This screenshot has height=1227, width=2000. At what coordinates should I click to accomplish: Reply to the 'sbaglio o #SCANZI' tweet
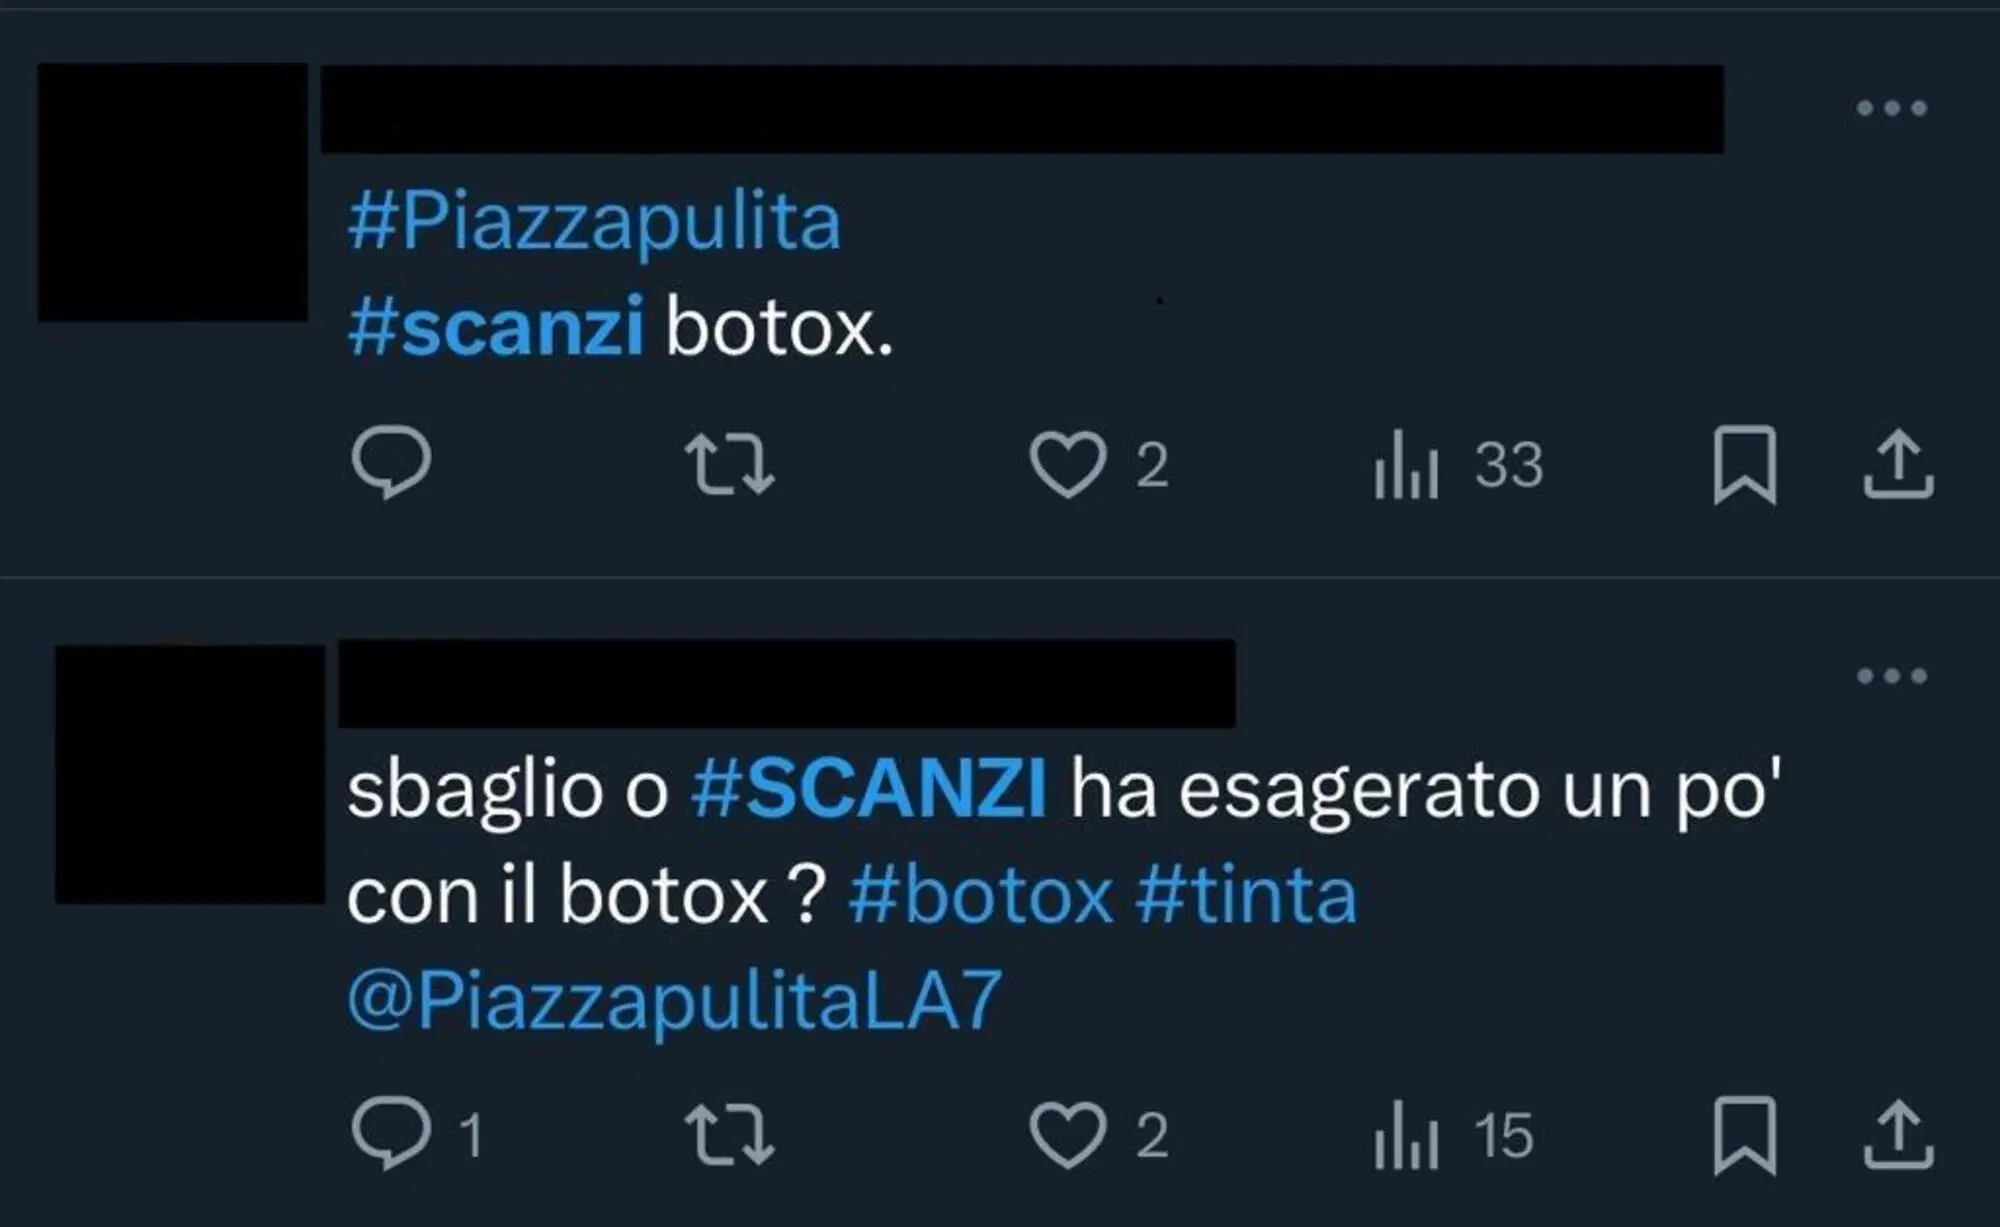tap(391, 1134)
